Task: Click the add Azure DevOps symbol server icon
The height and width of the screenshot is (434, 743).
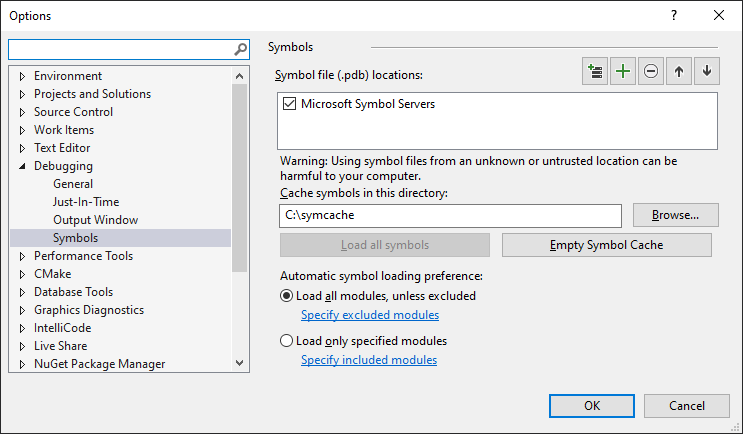Action: click(x=596, y=72)
